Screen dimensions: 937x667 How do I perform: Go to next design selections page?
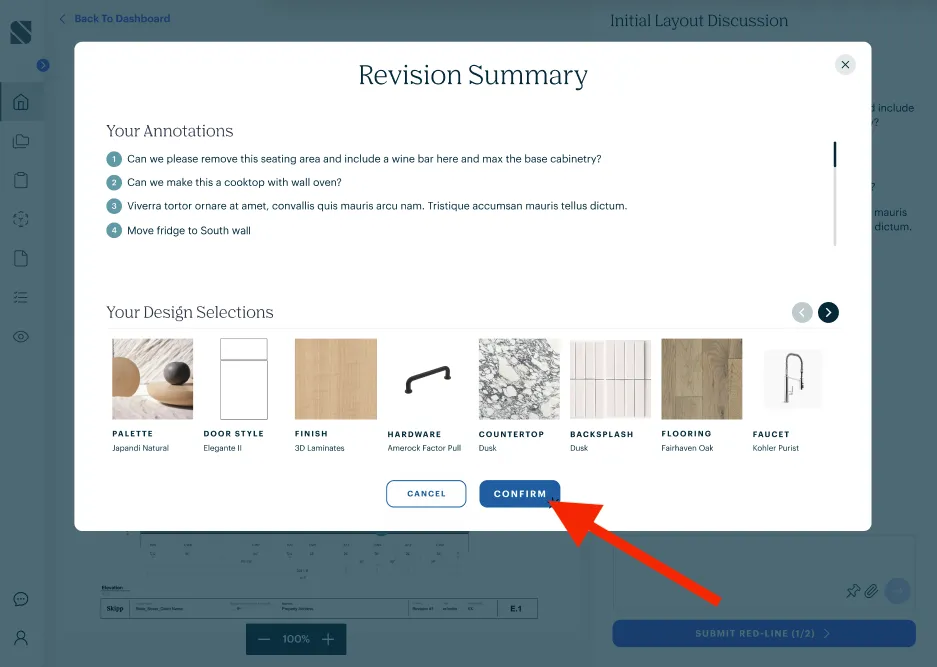[828, 312]
